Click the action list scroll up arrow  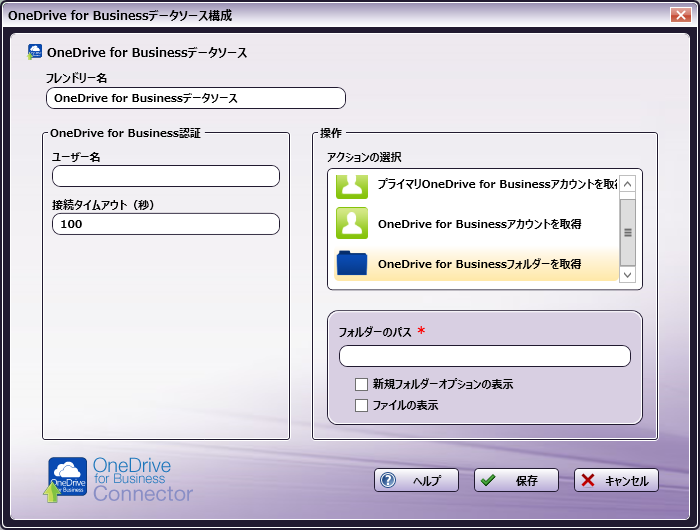627,184
